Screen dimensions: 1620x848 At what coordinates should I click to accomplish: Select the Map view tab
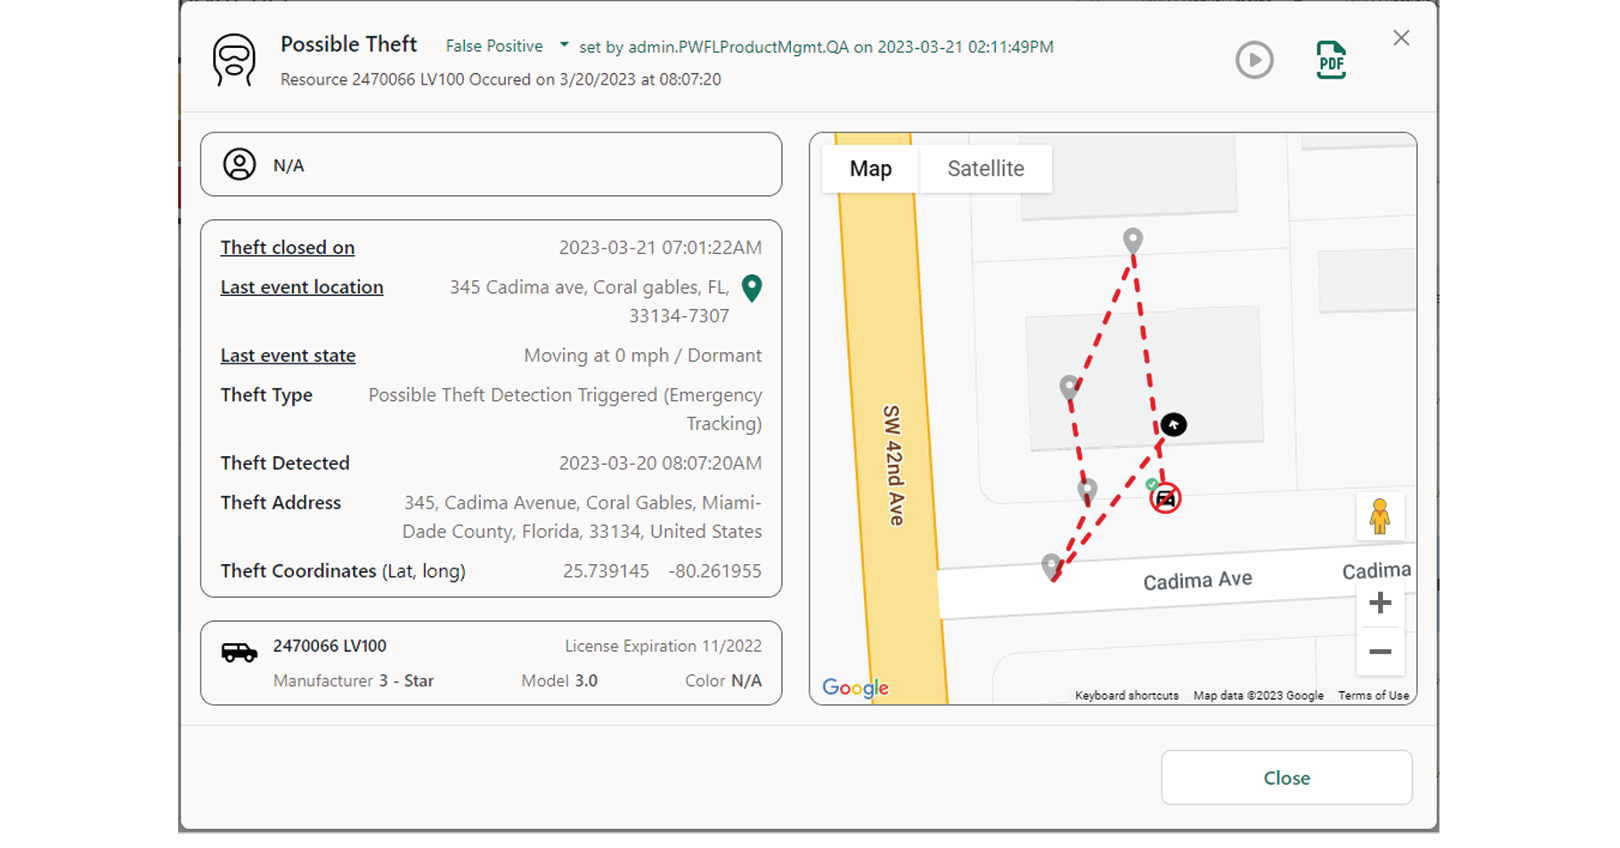tap(870, 168)
